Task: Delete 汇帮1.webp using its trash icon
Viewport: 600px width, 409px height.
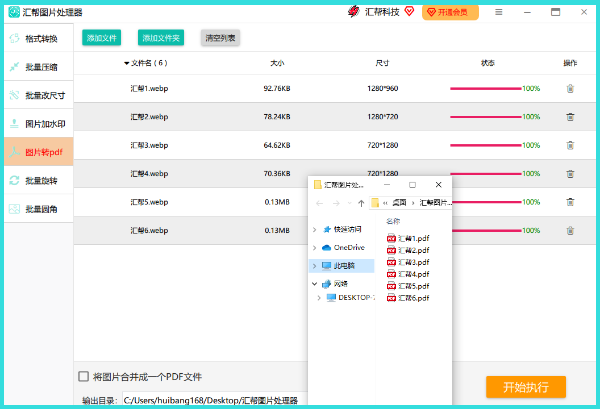Action: click(x=570, y=88)
